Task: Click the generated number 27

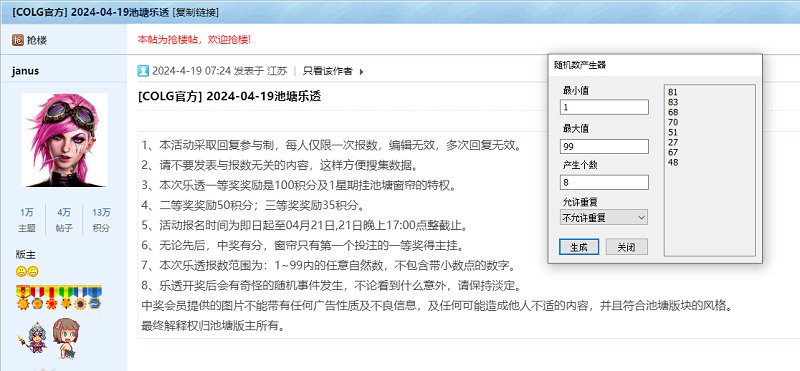Action: [x=672, y=142]
